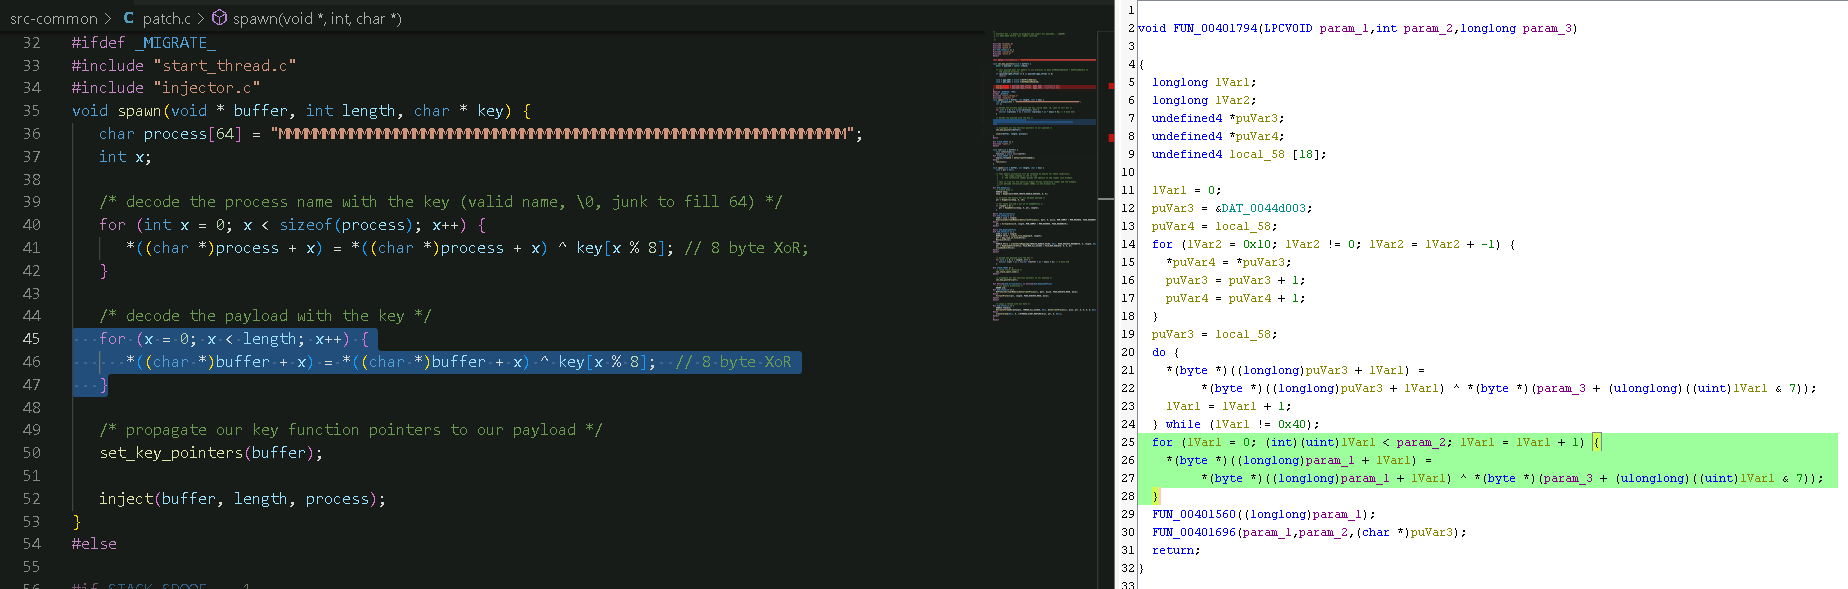The width and height of the screenshot is (1848, 589).
Task: Click the cube symbol icon before spawn
Action: 219,18
